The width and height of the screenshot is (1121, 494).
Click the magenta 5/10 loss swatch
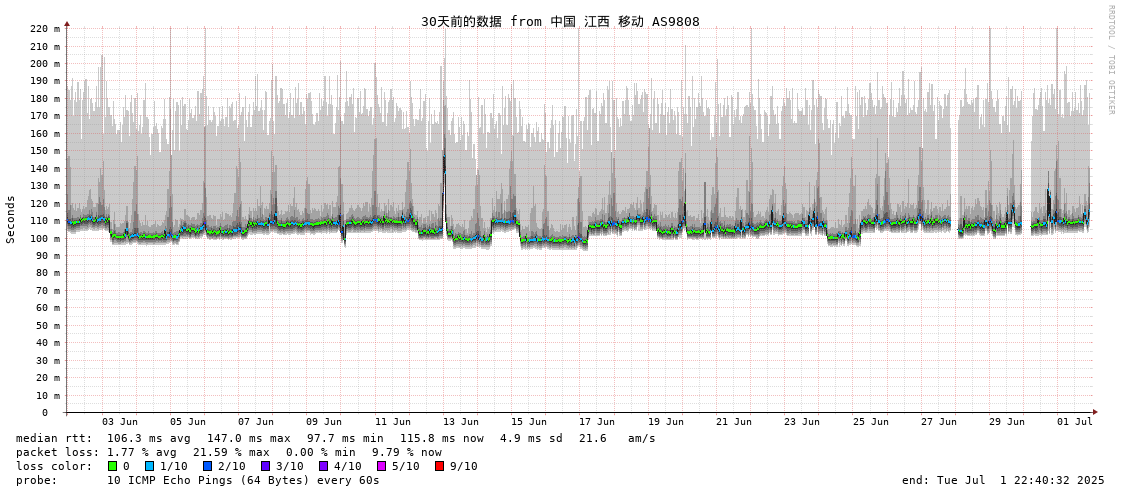[381, 466]
